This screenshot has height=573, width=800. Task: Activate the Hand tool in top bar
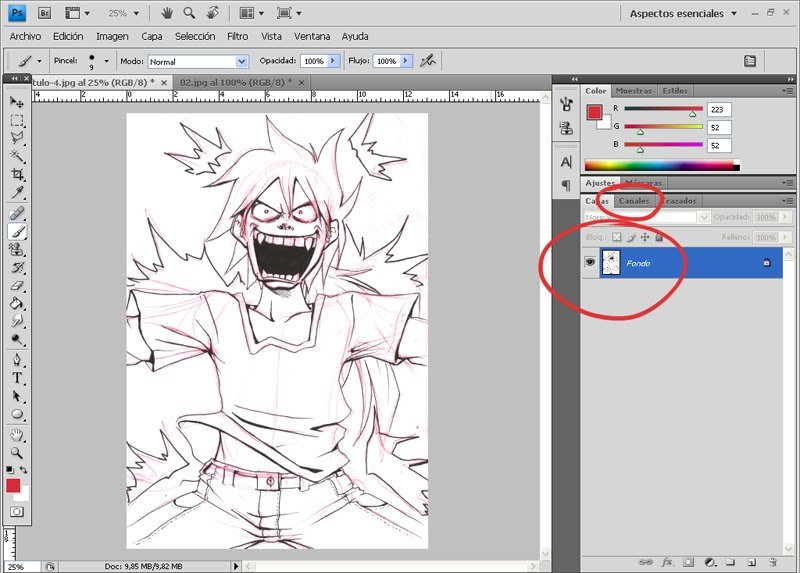point(165,13)
